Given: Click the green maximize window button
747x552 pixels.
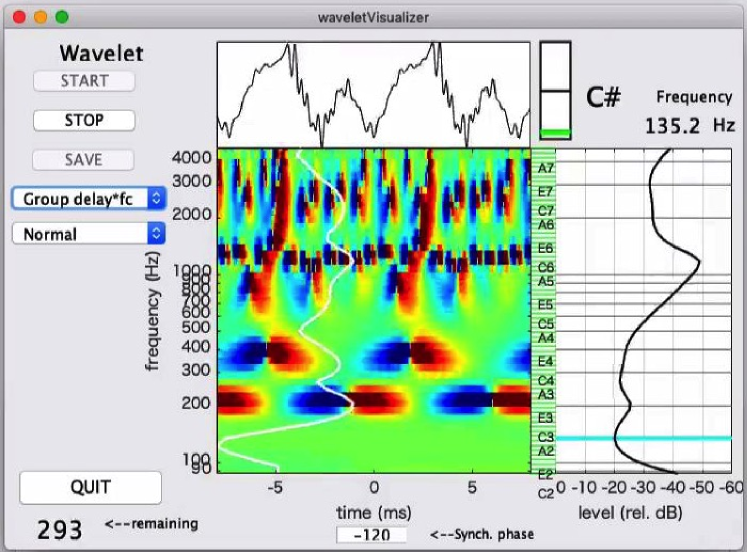Looking at the screenshot, I should click(62, 17).
